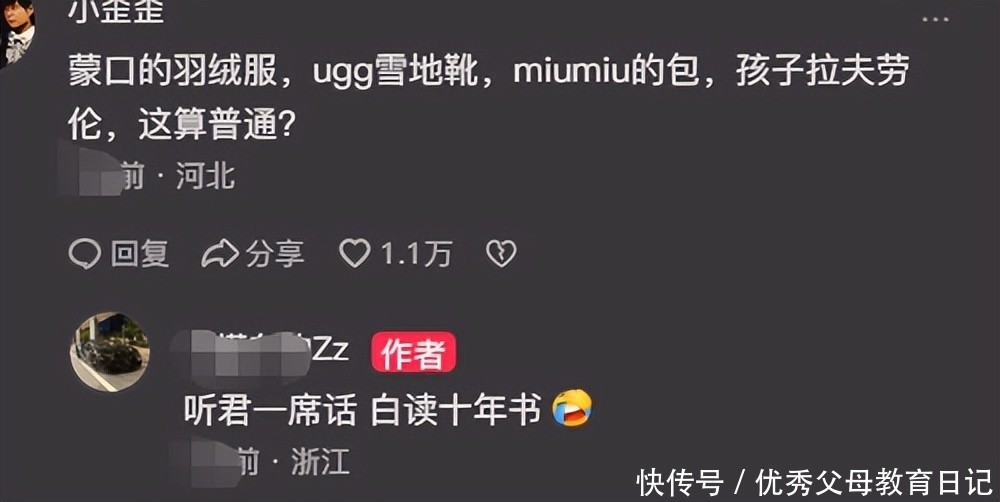Click the 1.1万 like count

(x=416, y=254)
